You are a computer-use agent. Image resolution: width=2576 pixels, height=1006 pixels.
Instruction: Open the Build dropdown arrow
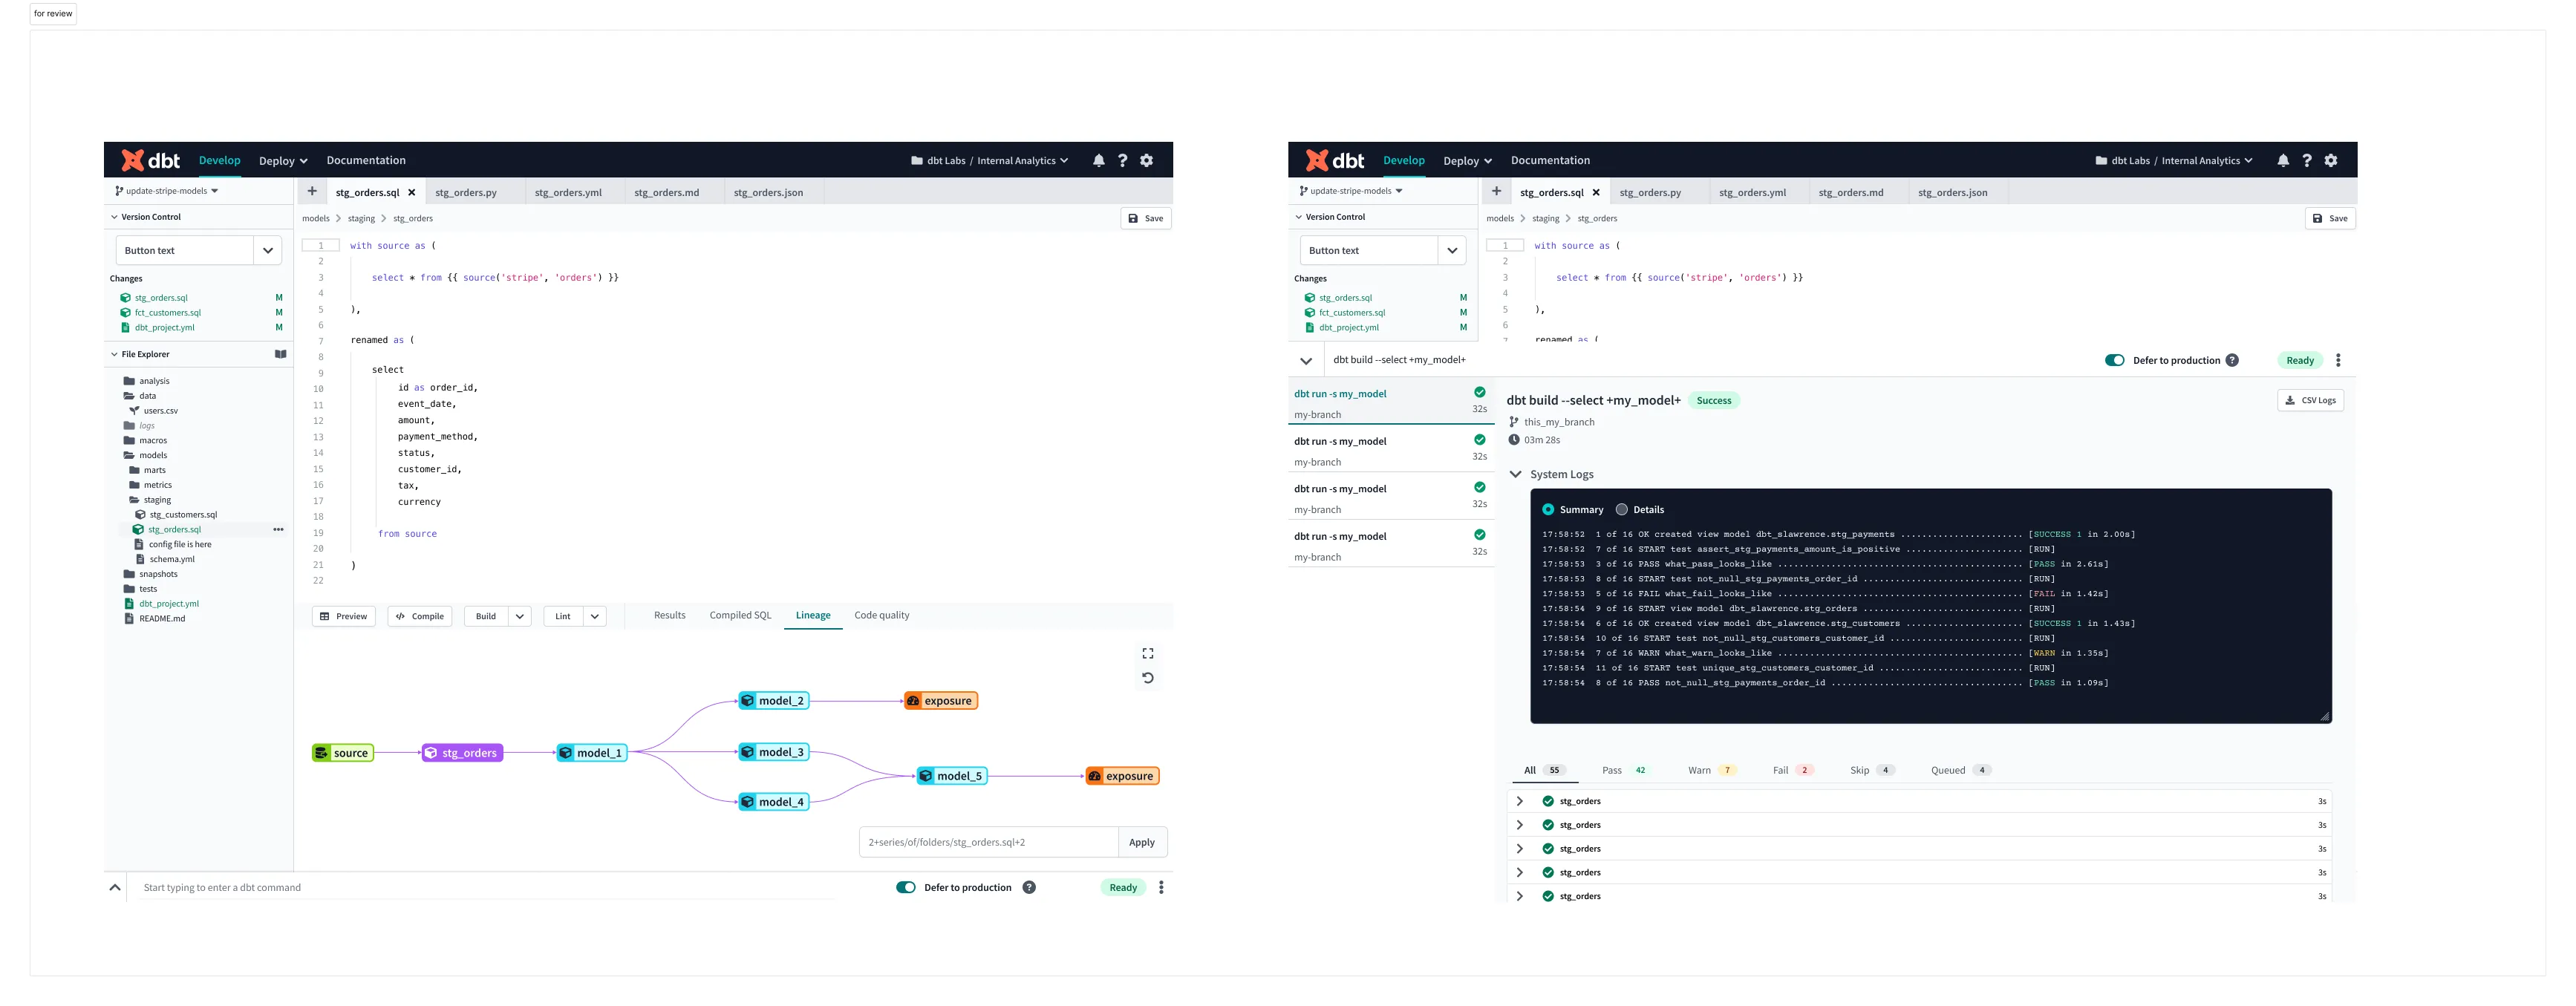pos(519,616)
